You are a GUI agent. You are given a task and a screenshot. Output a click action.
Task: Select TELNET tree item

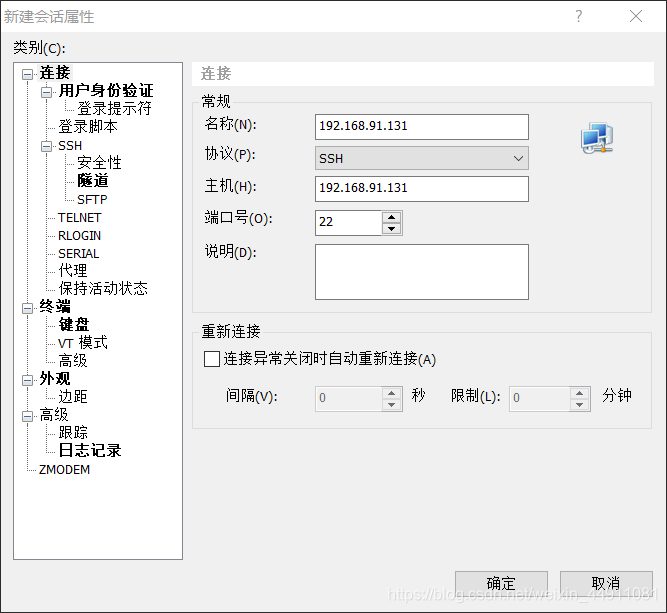click(x=80, y=217)
